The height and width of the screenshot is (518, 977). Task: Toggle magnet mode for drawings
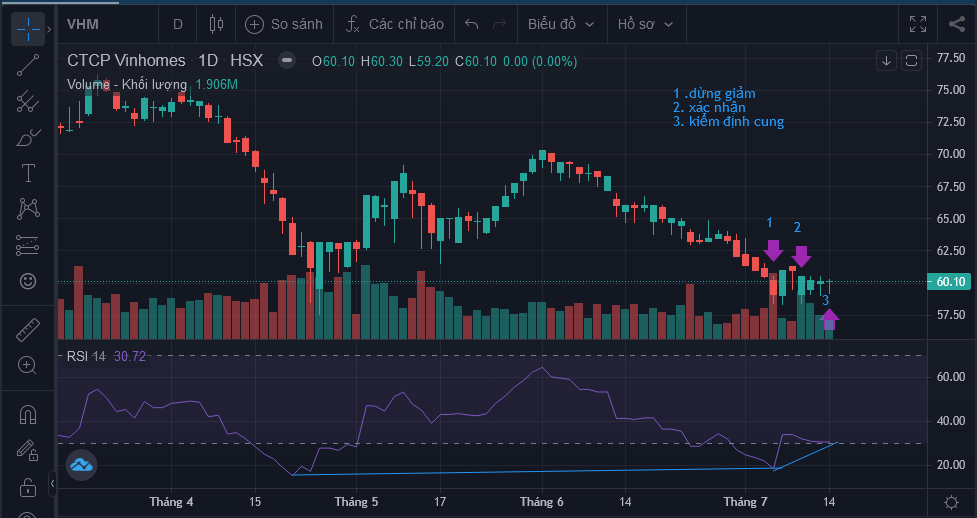(x=28, y=412)
